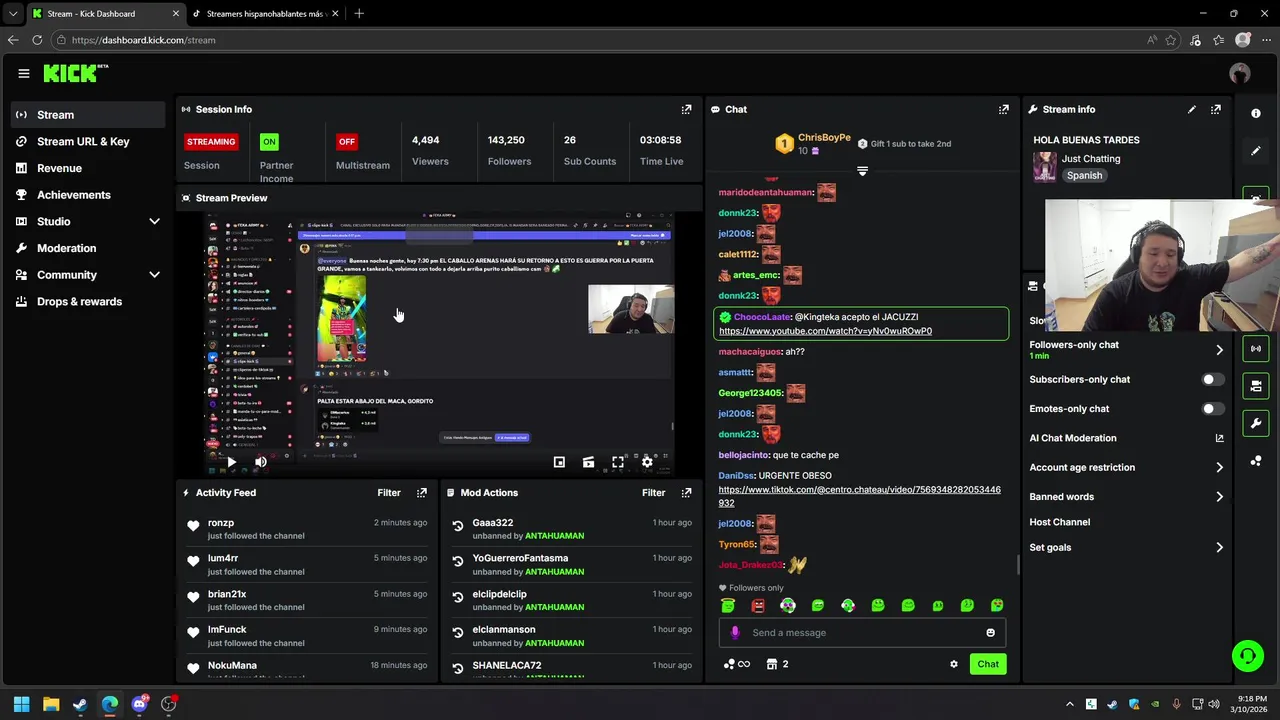Click Gaaa322 unbanned entry in Mod Actions
The height and width of the screenshot is (720, 1280).
570,529
